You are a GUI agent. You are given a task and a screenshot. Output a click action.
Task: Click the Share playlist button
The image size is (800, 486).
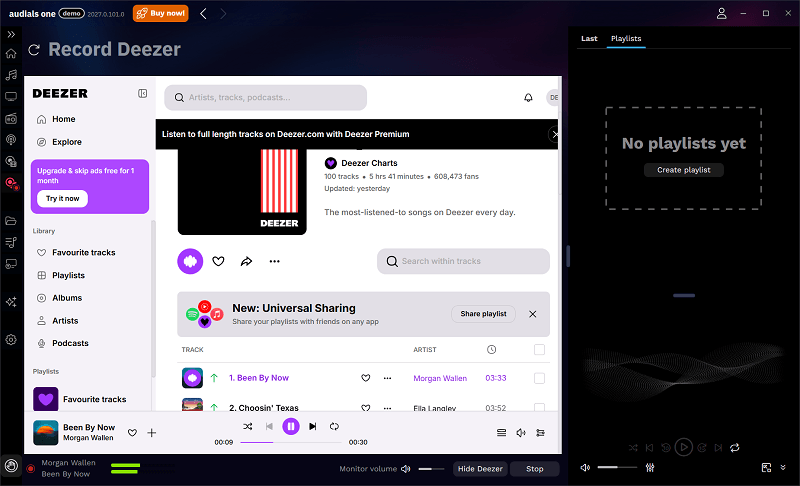tap(483, 314)
